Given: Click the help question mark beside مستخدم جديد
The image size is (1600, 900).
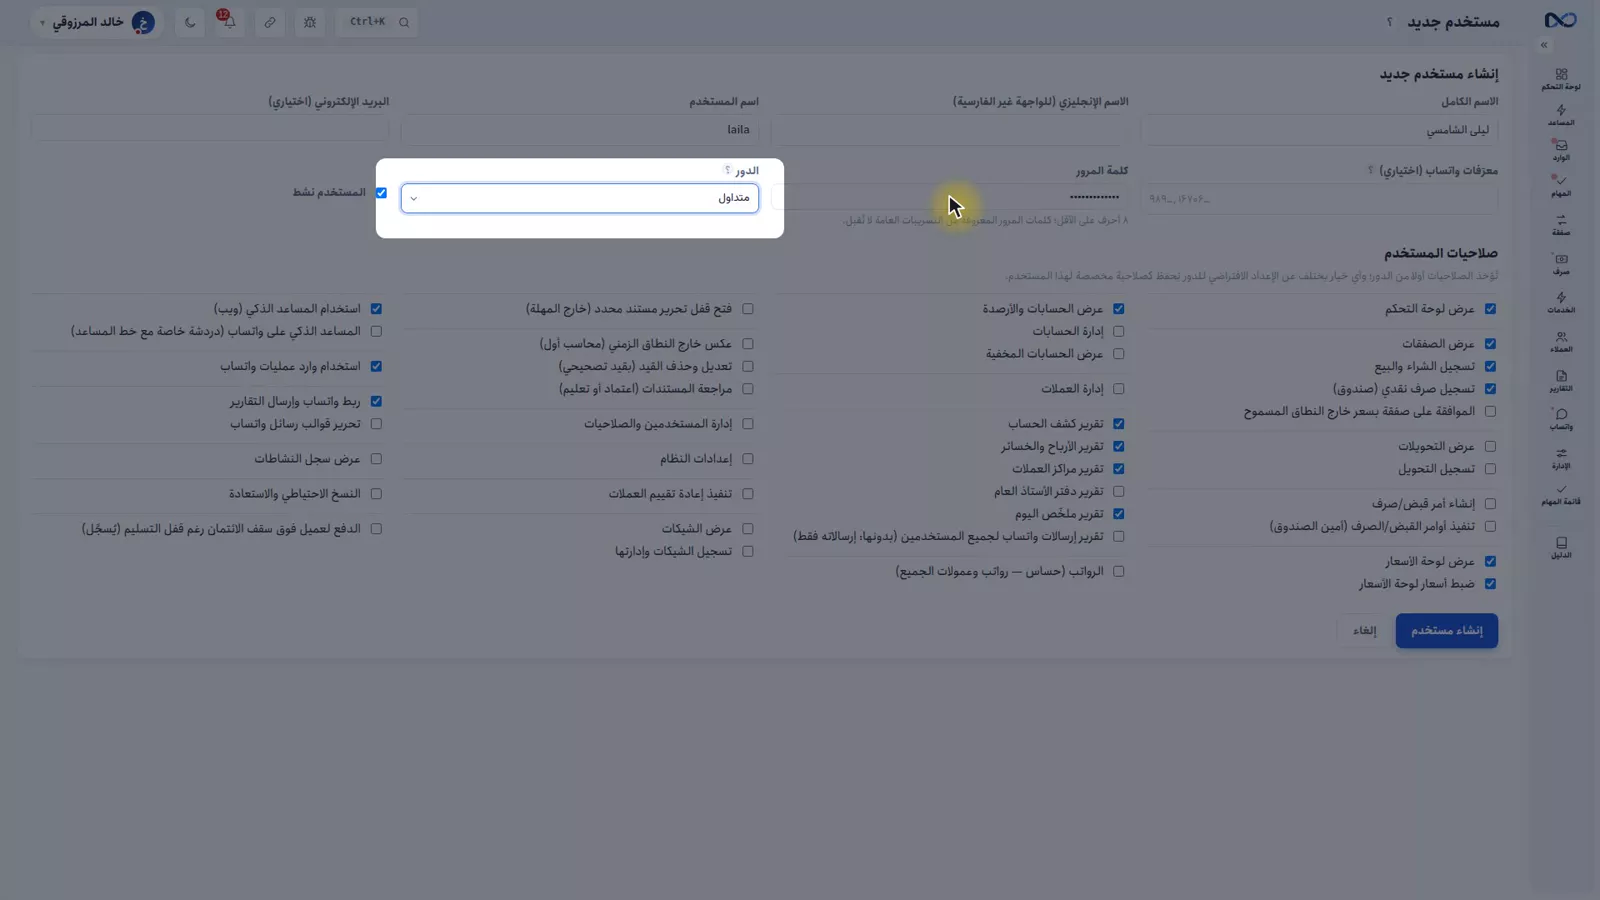Looking at the screenshot, I should 1389,22.
